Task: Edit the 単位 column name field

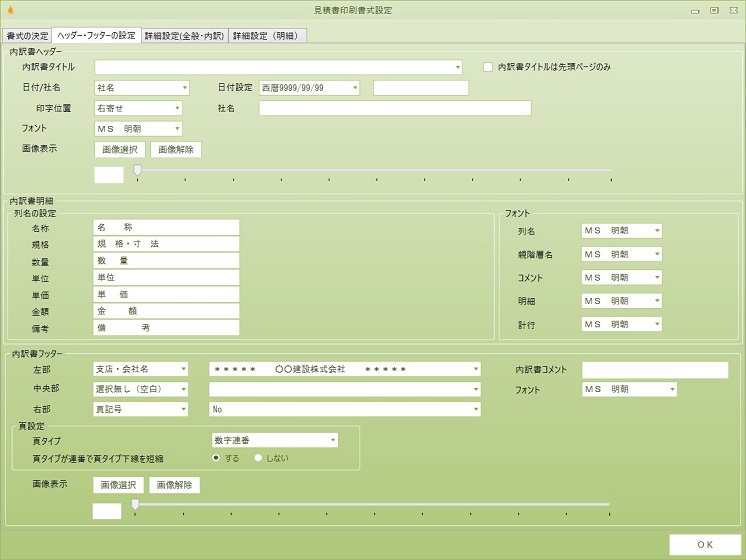Action: pyautogui.click(x=166, y=277)
